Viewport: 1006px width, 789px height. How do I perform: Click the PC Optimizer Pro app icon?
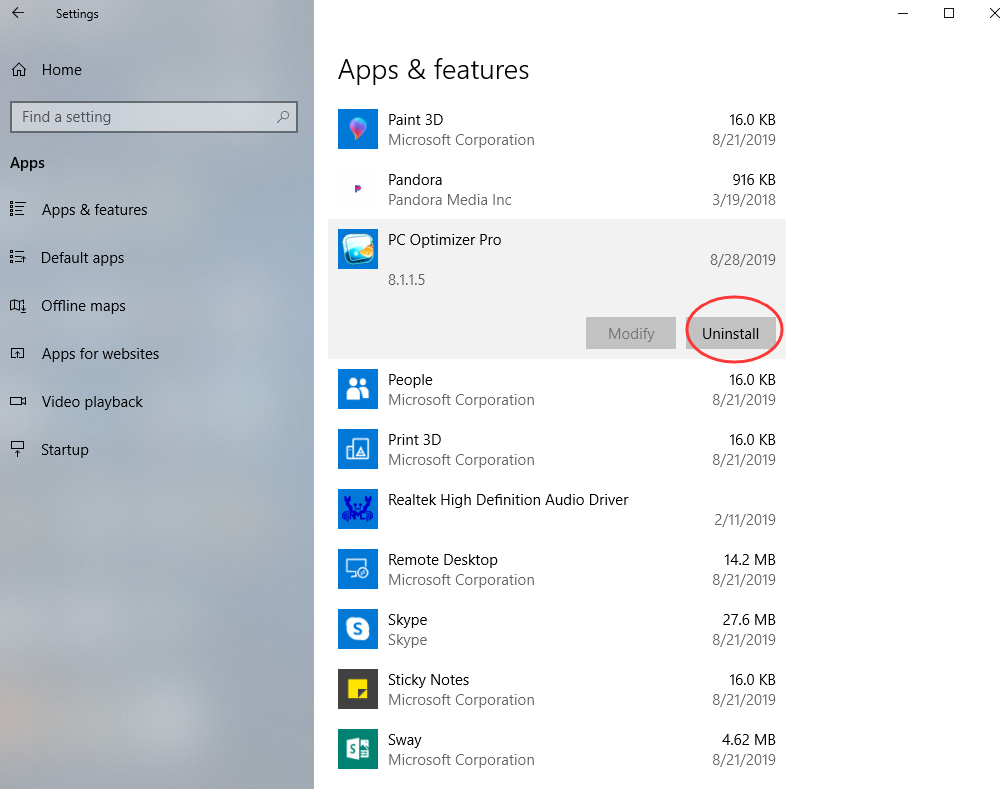[x=358, y=249]
